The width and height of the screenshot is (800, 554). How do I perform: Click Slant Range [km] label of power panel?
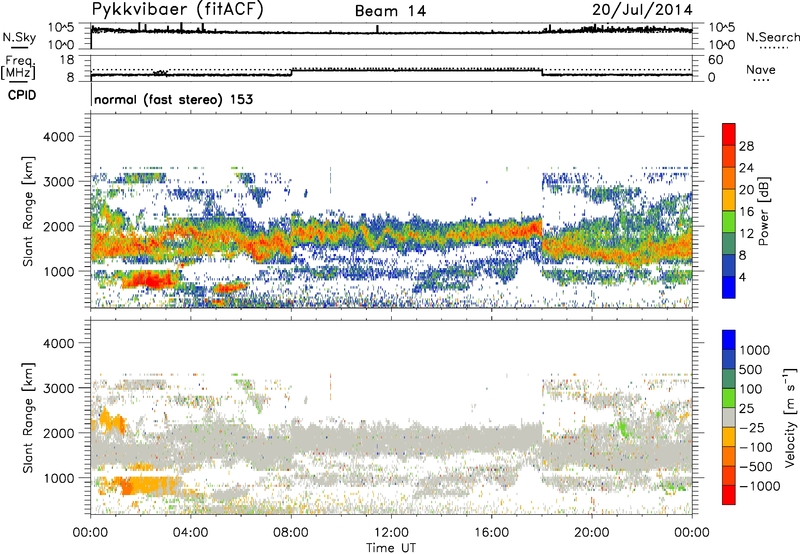(x=28, y=211)
